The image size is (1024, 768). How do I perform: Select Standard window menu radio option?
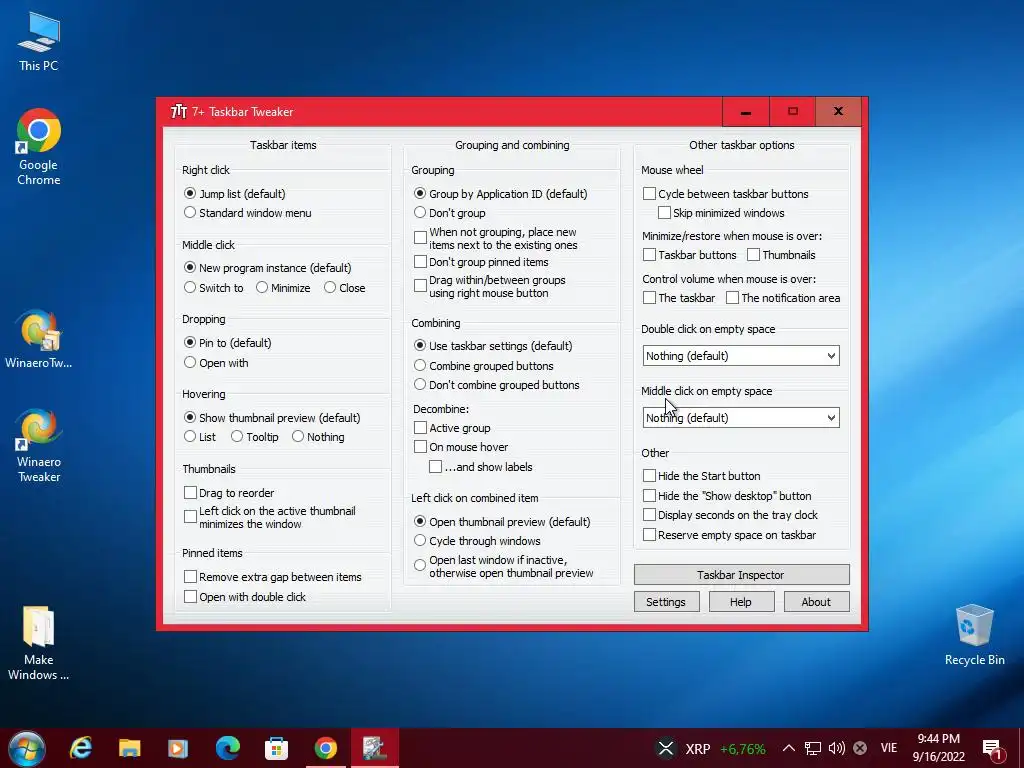point(248,213)
